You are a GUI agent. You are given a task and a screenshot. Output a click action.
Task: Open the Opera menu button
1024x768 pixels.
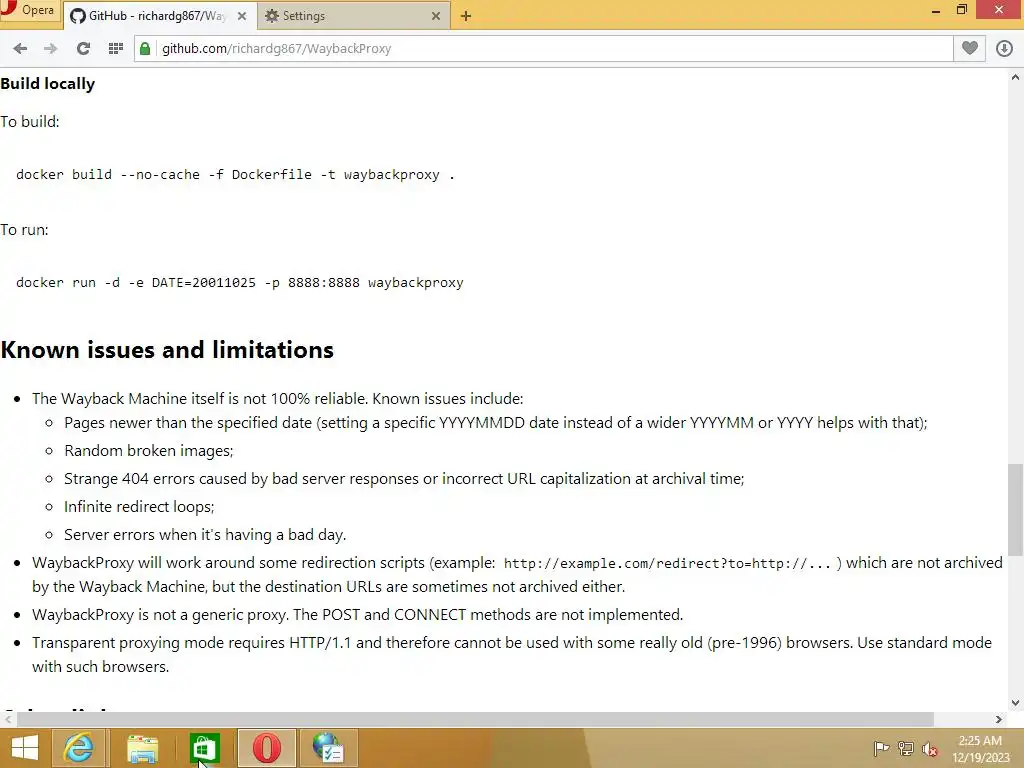tap(29, 10)
